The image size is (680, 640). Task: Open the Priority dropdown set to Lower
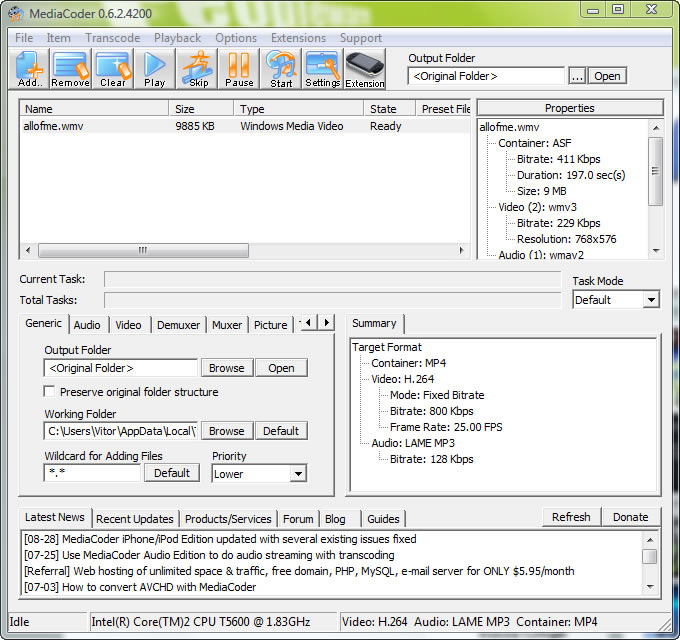[x=298, y=473]
